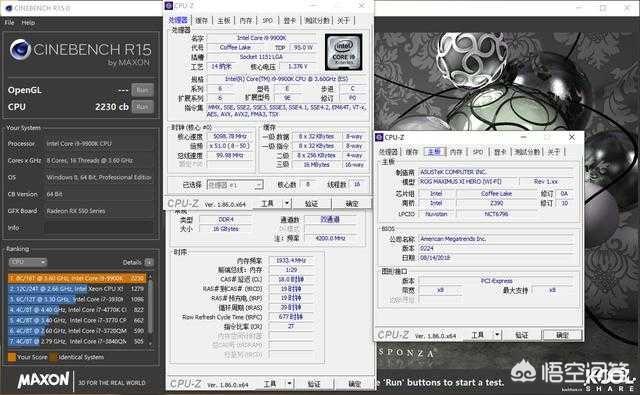
Task: Click the Radeon RX 550 Series GFX Board value
Action: [x=76, y=211]
